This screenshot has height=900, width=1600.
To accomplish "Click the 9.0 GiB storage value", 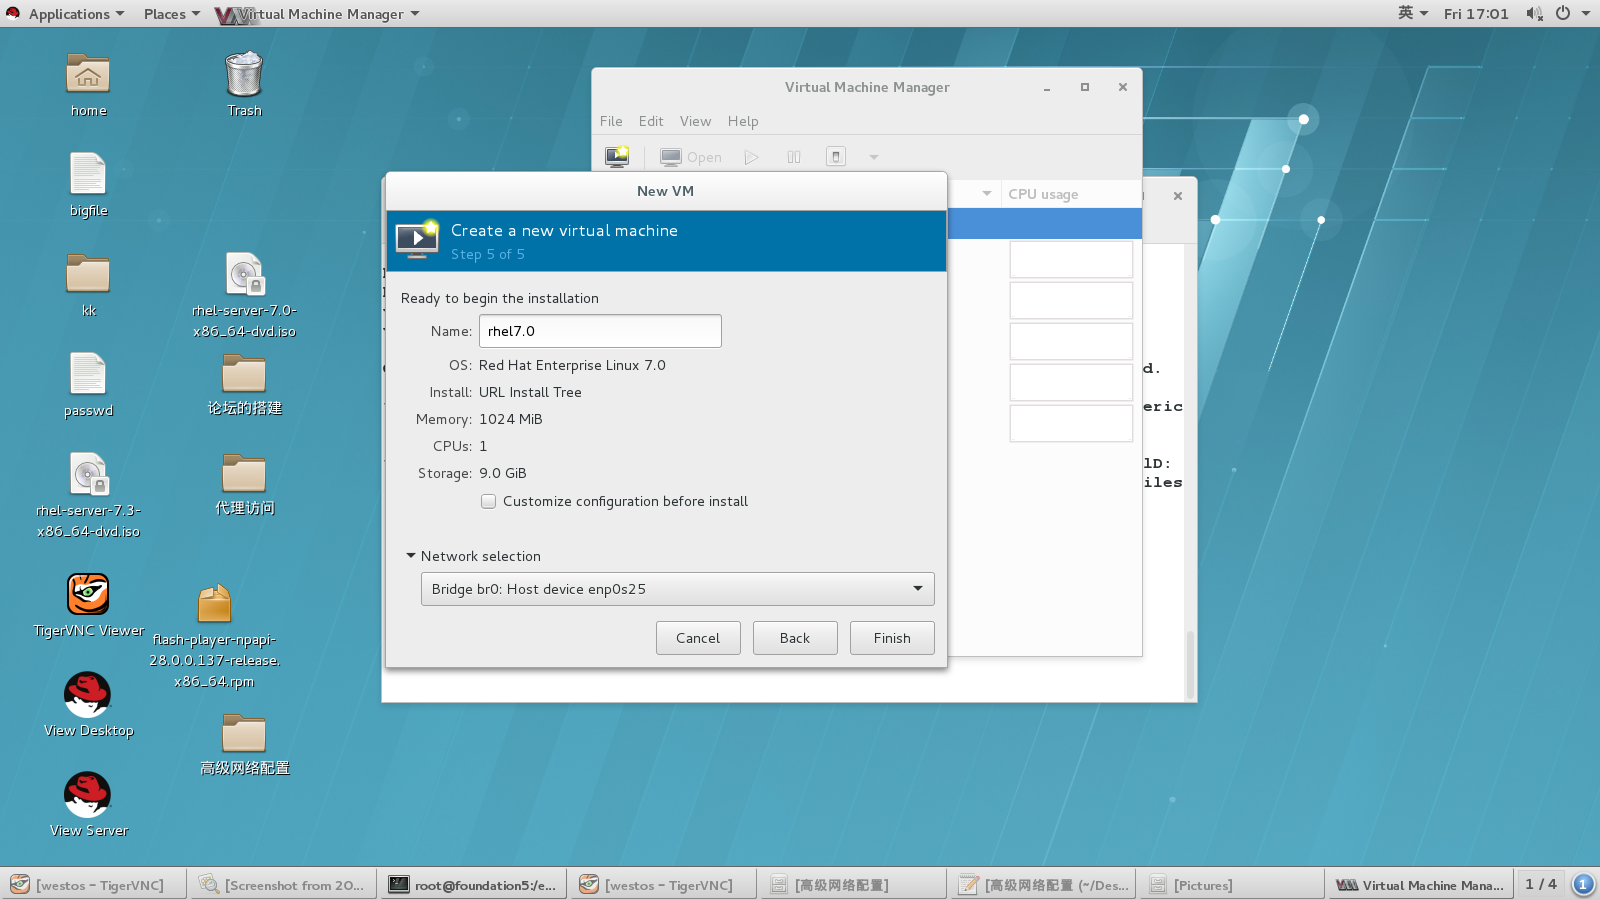I will click(x=502, y=473).
